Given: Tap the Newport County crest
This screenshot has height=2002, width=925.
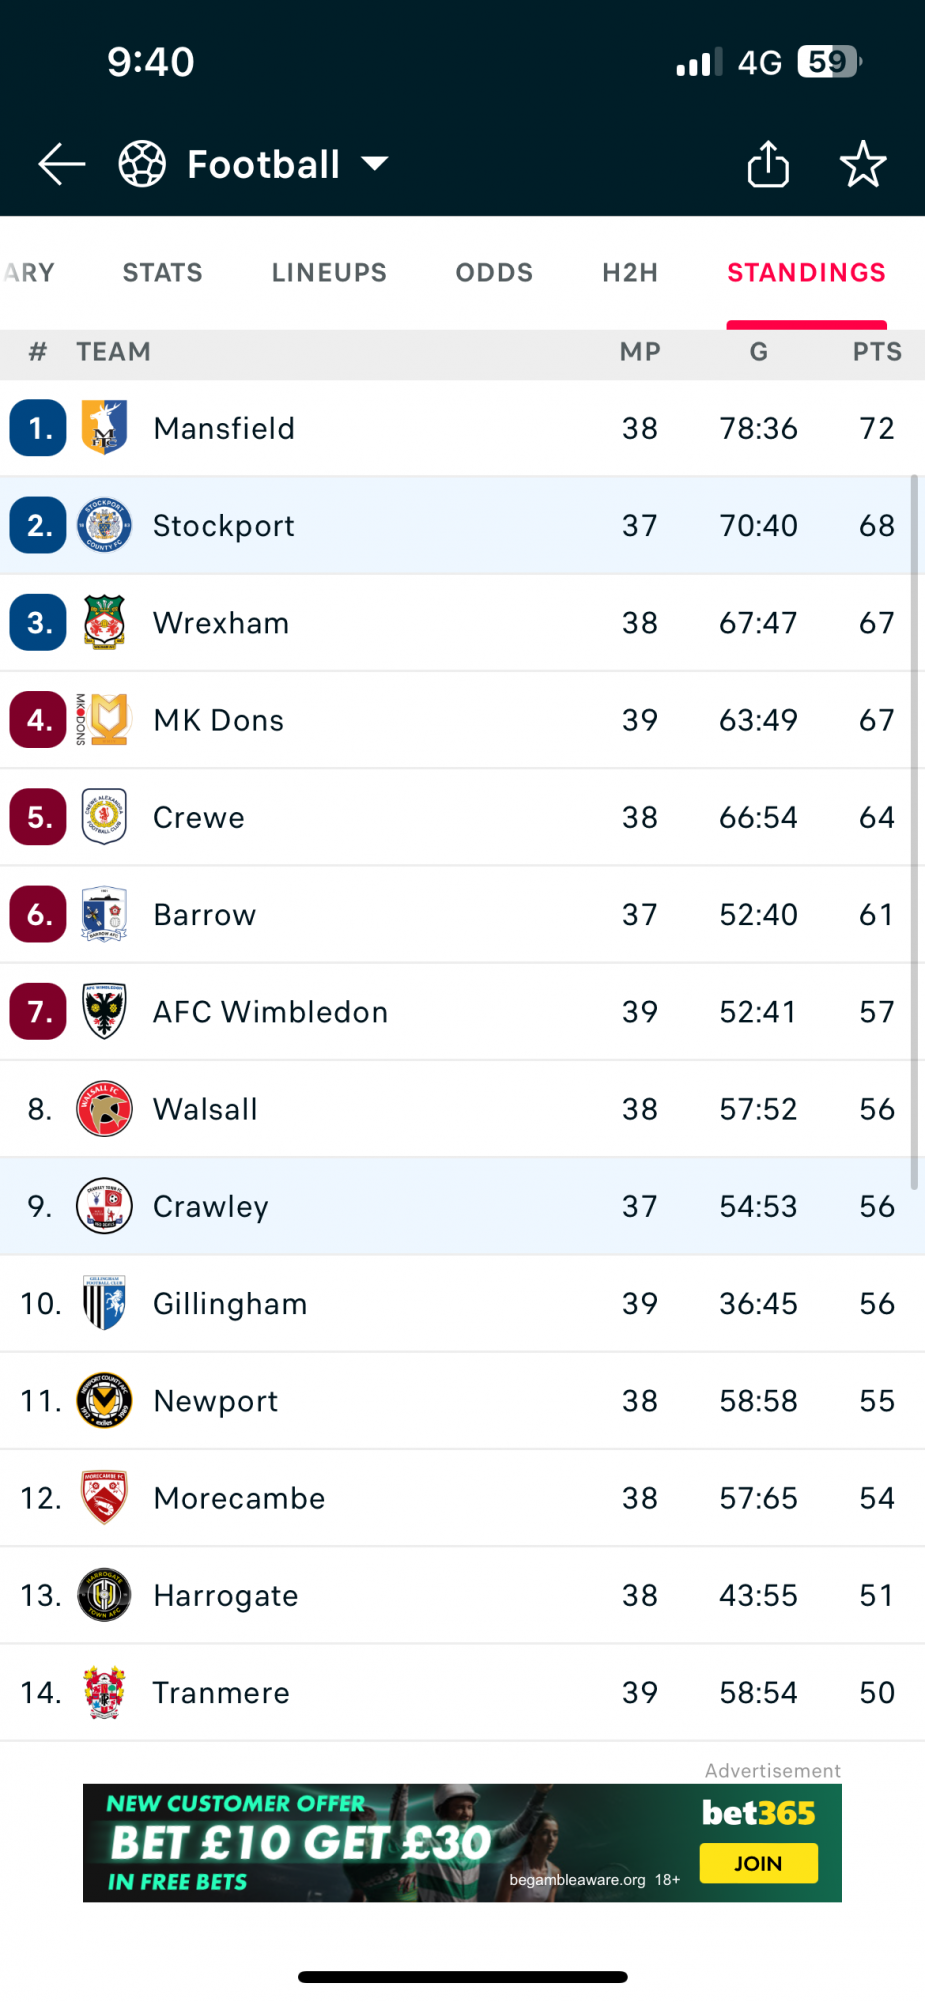Looking at the screenshot, I should [x=104, y=1400].
